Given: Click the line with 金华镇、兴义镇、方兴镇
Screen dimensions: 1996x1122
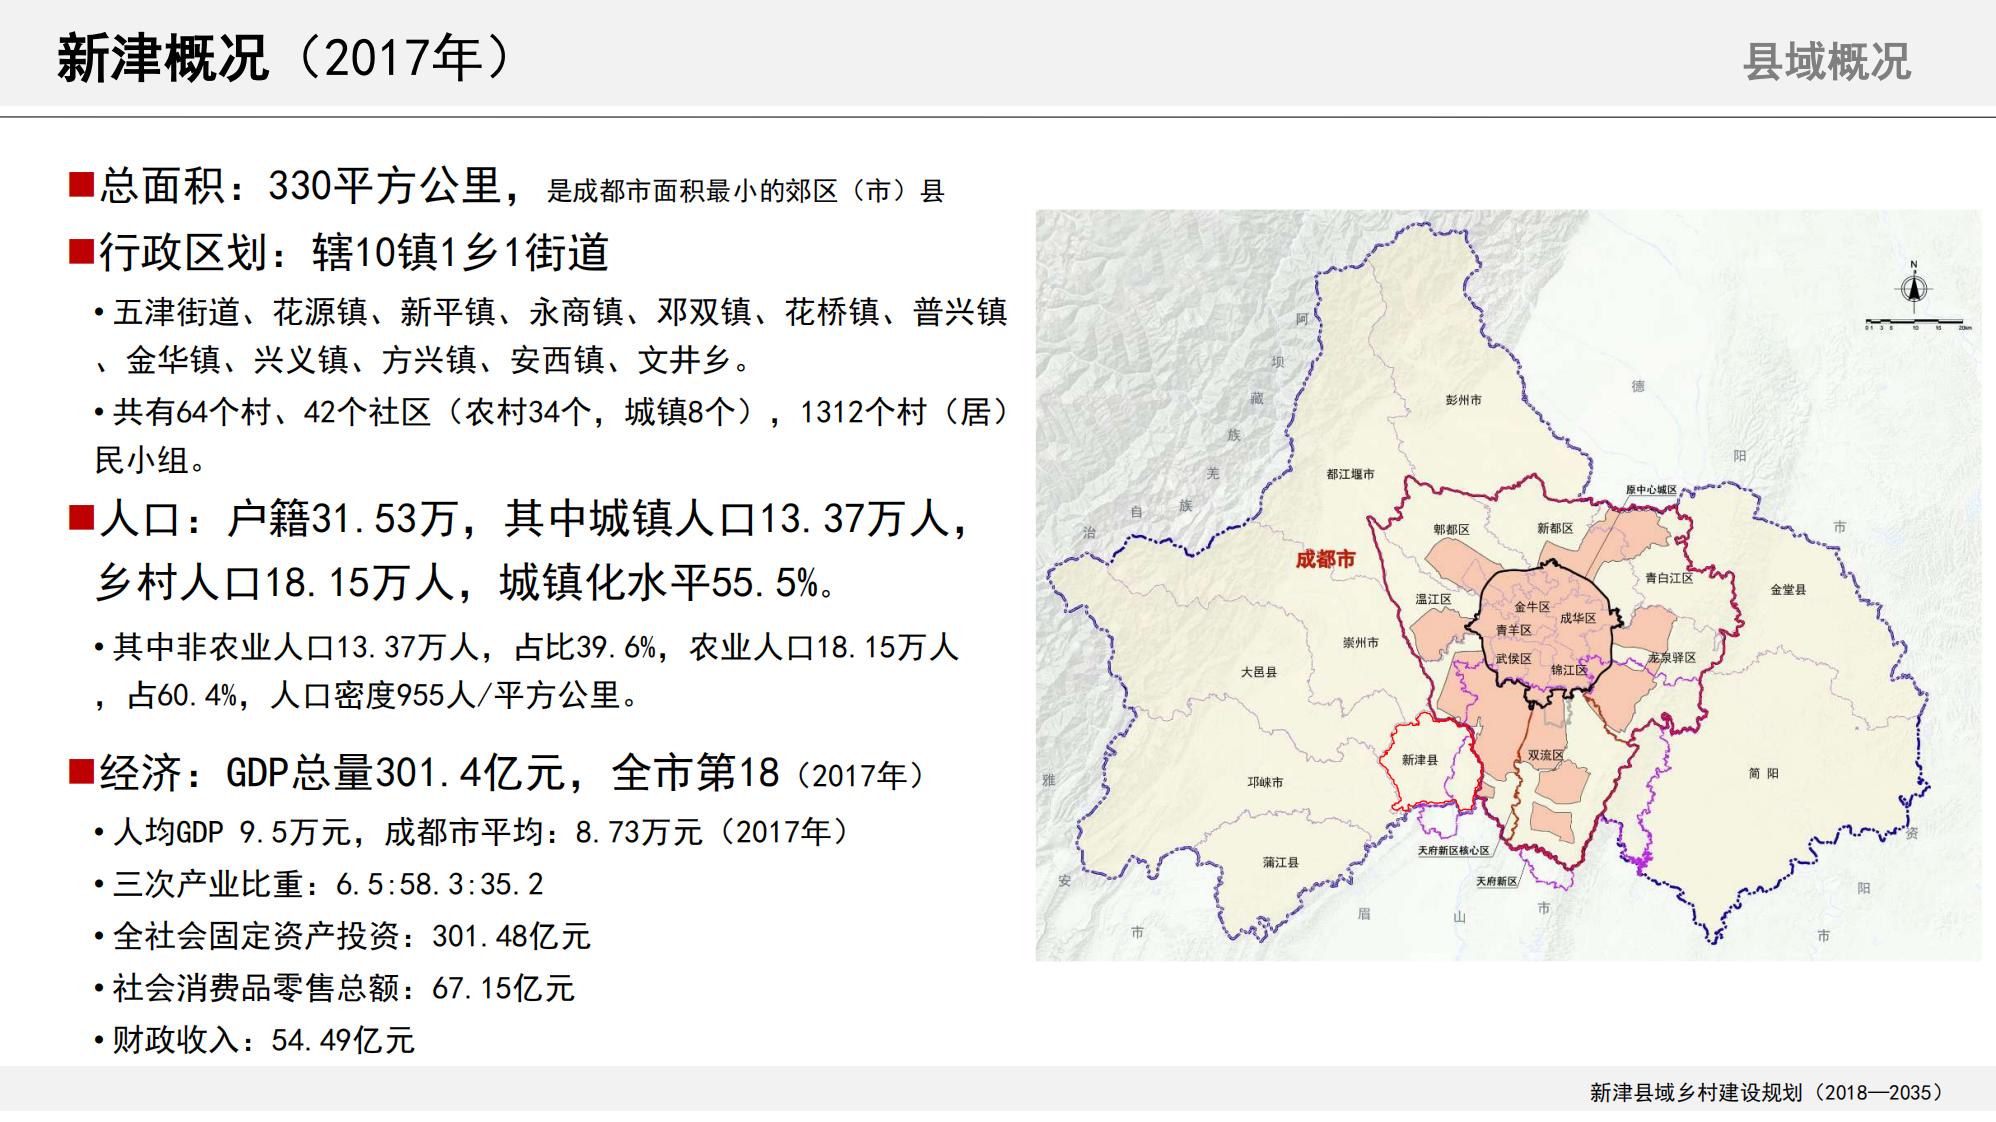Looking at the screenshot, I should tap(424, 360).
